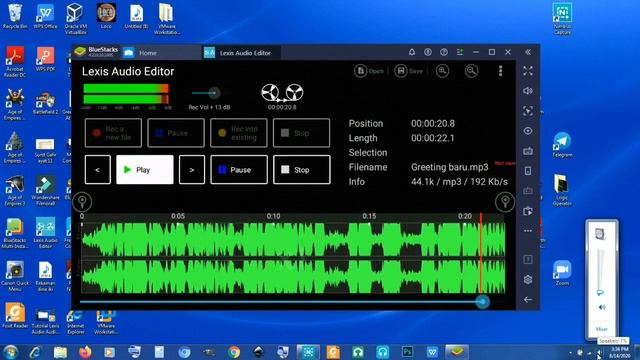
Task: Stop audio playback
Action: click(x=302, y=169)
